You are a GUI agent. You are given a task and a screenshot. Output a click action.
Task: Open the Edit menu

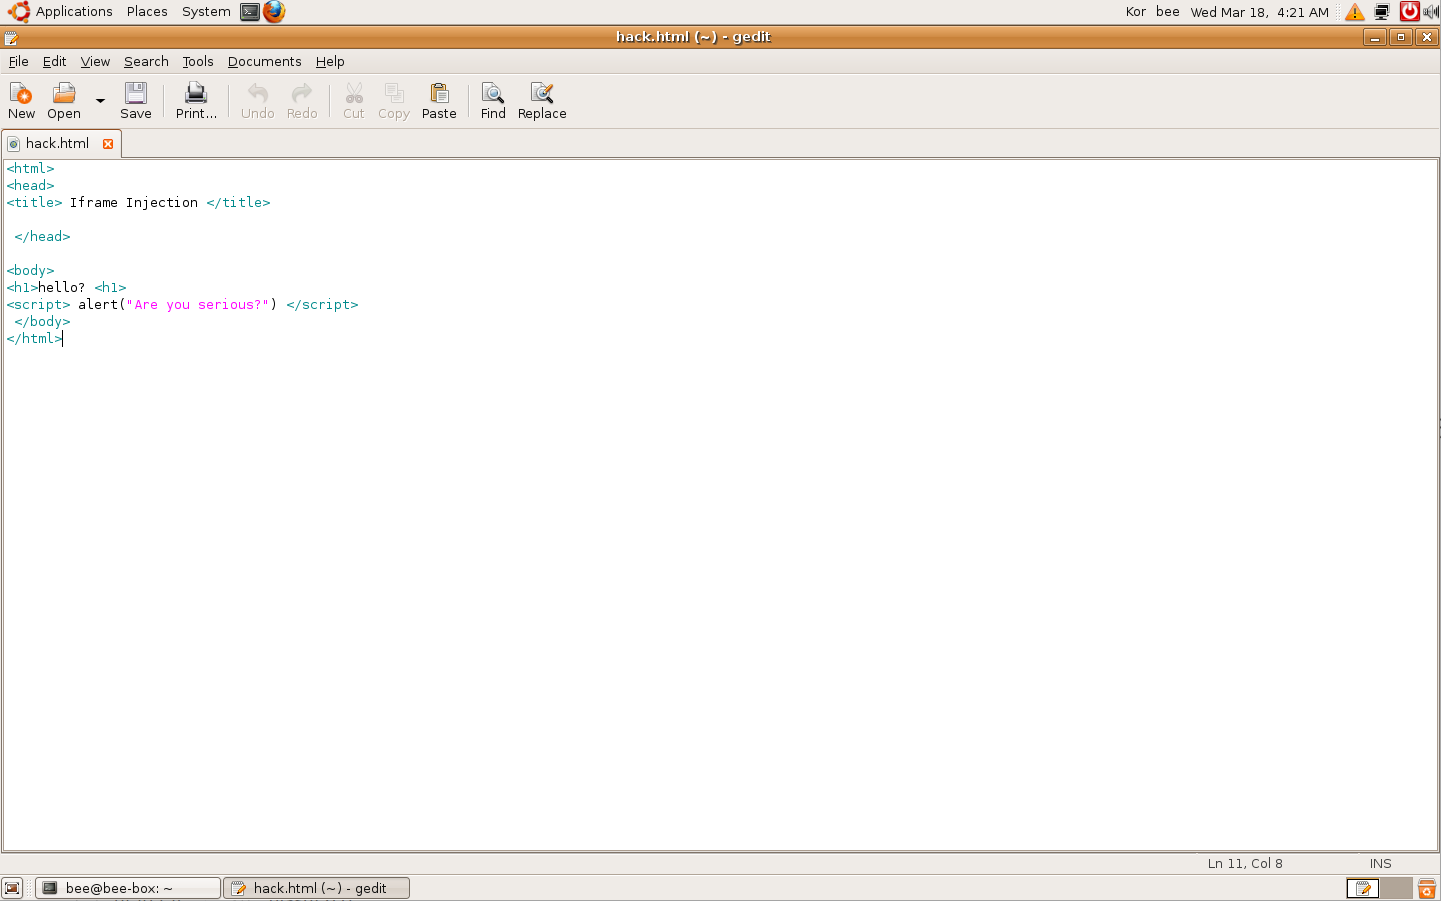(54, 61)
